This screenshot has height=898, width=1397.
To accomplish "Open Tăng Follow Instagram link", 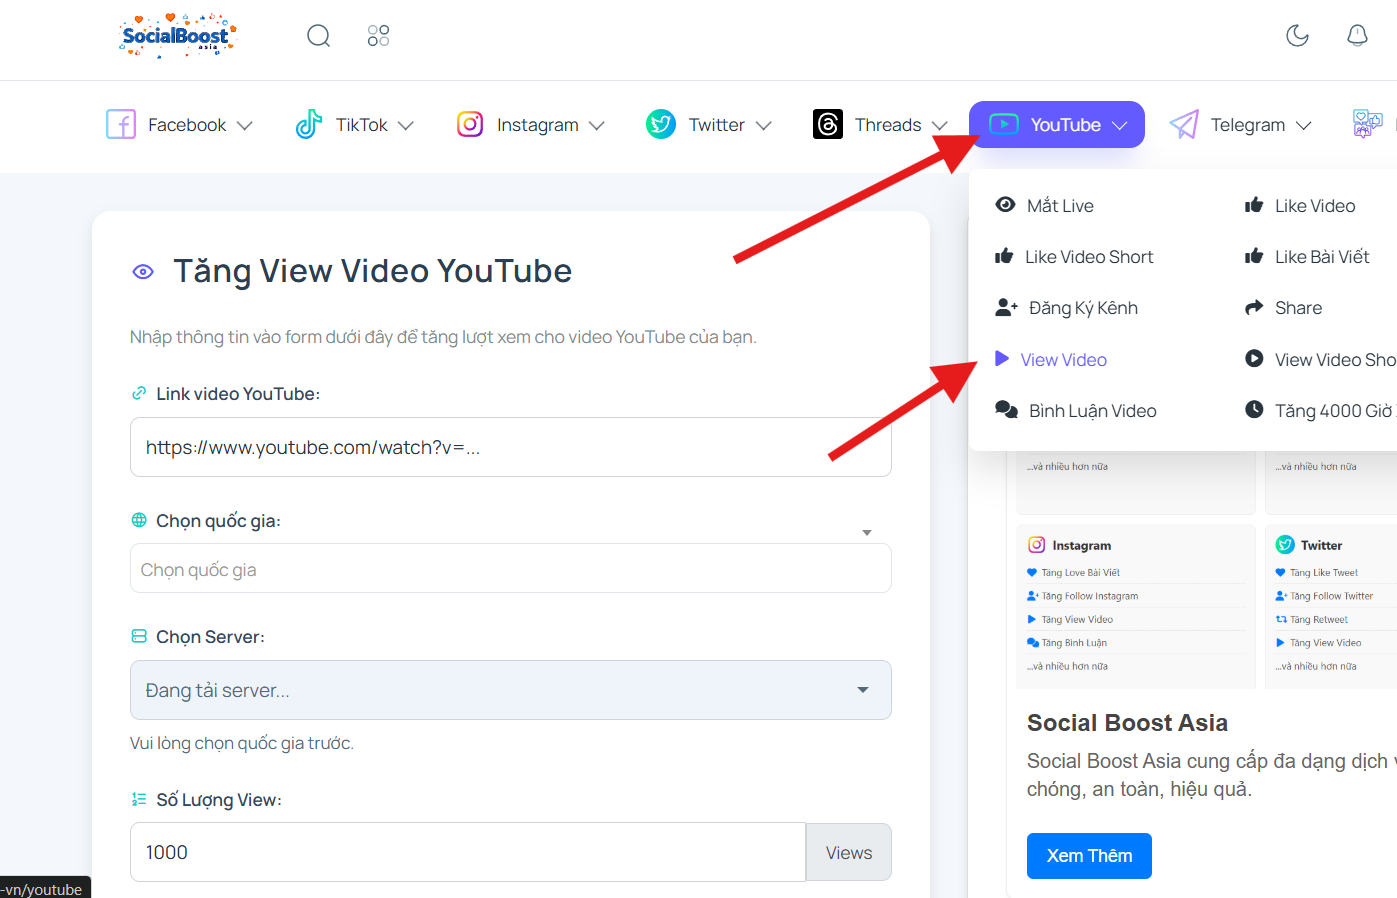I will pyautogui.click(x=1090, y=596).
